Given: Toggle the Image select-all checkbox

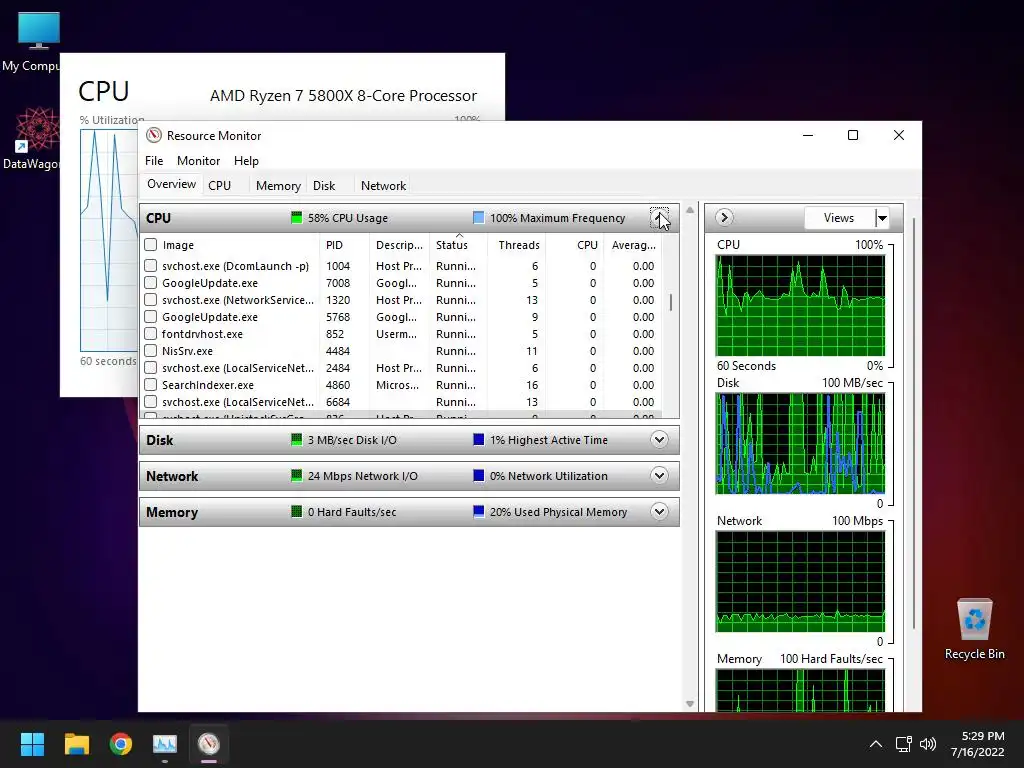Looking at the screenshot, I should pos(151,244).
